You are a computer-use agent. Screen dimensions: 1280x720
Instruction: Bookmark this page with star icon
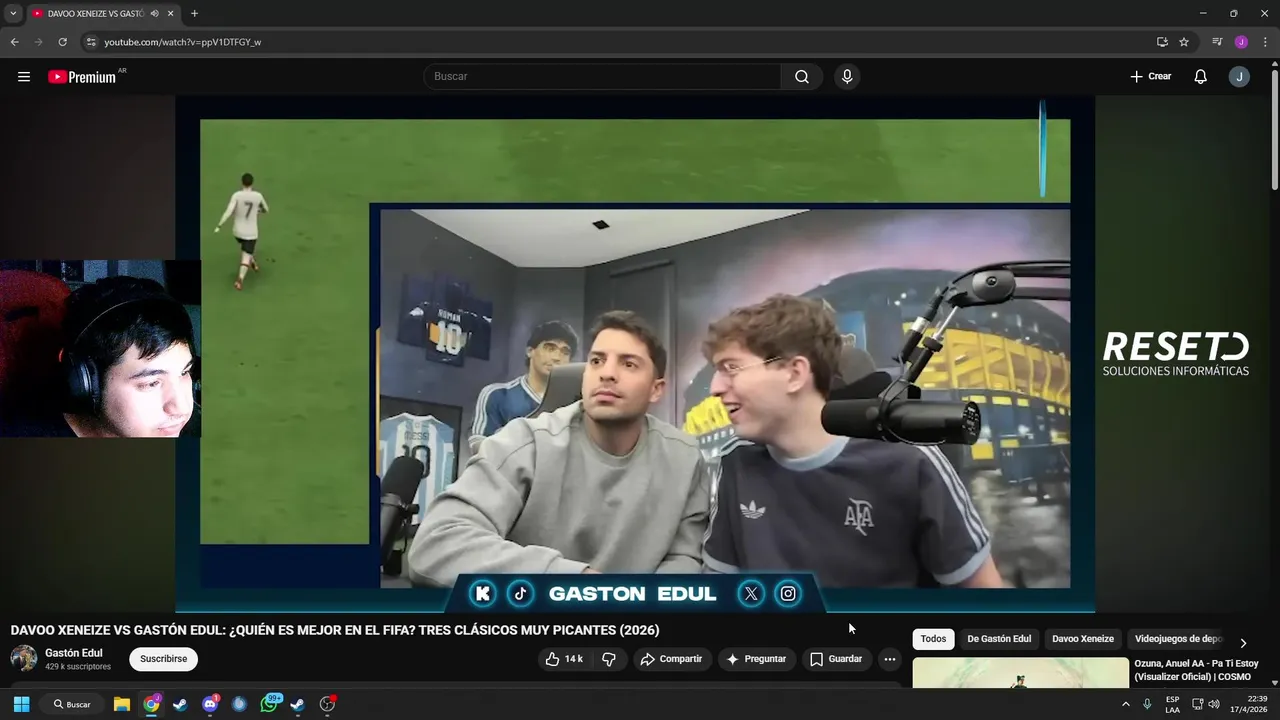1184,42
